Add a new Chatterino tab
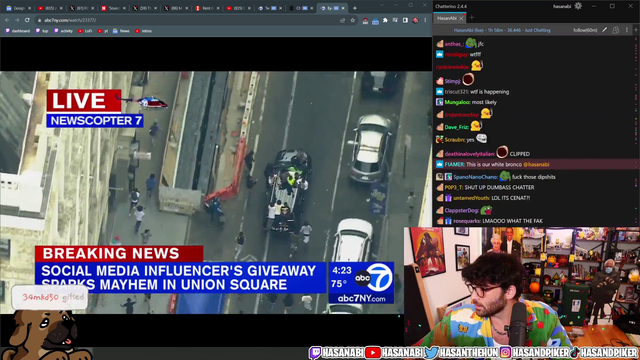 (x=472, y=18)
